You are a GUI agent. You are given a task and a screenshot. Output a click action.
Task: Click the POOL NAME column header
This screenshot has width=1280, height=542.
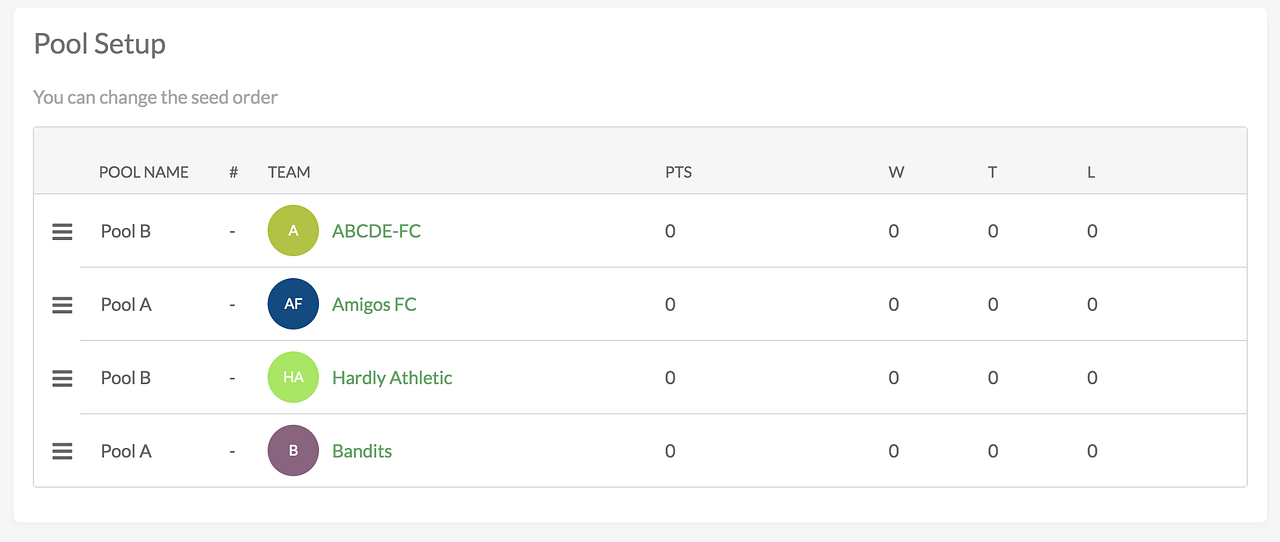[x=144, y=172]
